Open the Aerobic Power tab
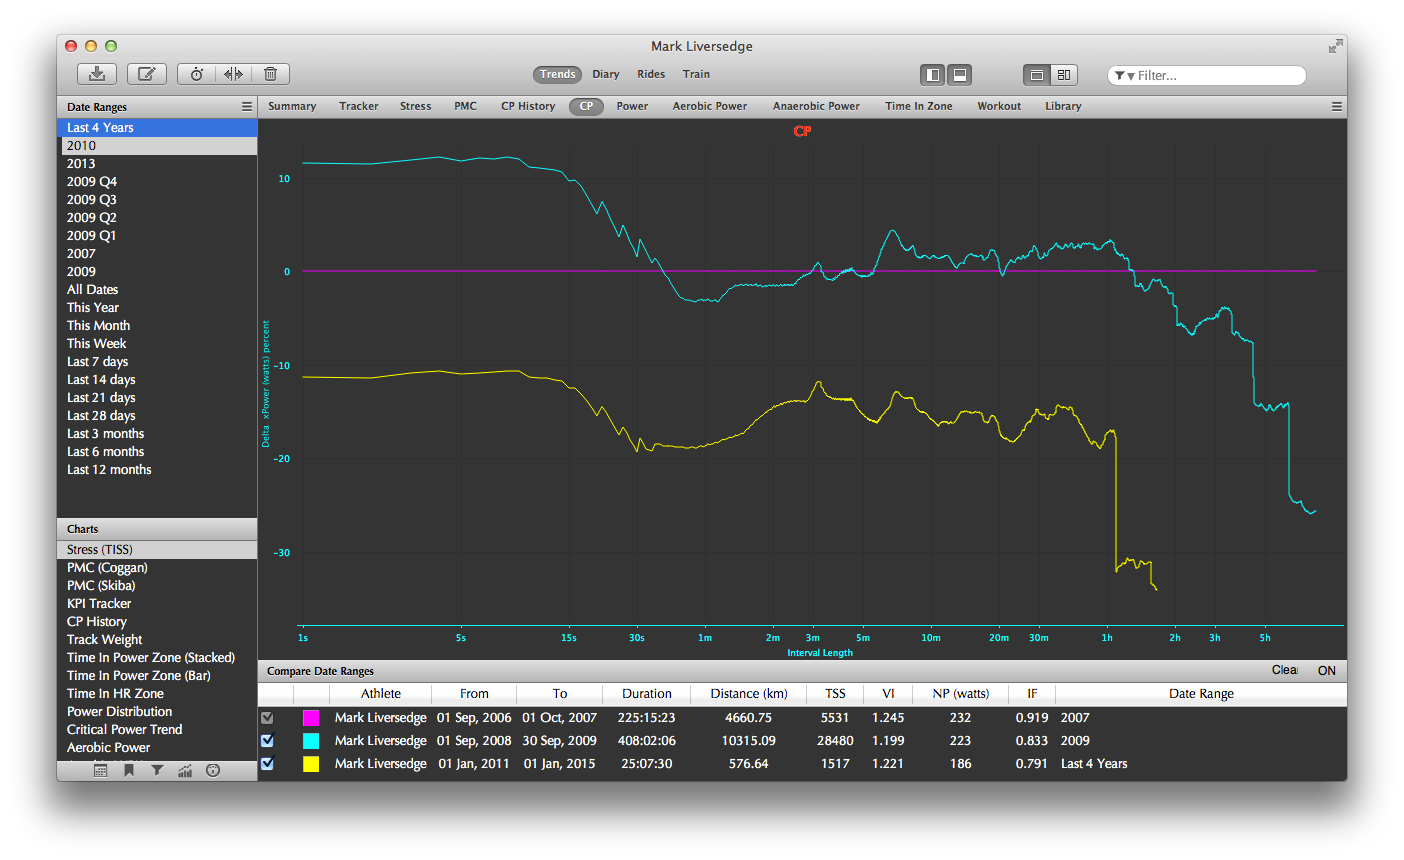 (x=710, y=106)
